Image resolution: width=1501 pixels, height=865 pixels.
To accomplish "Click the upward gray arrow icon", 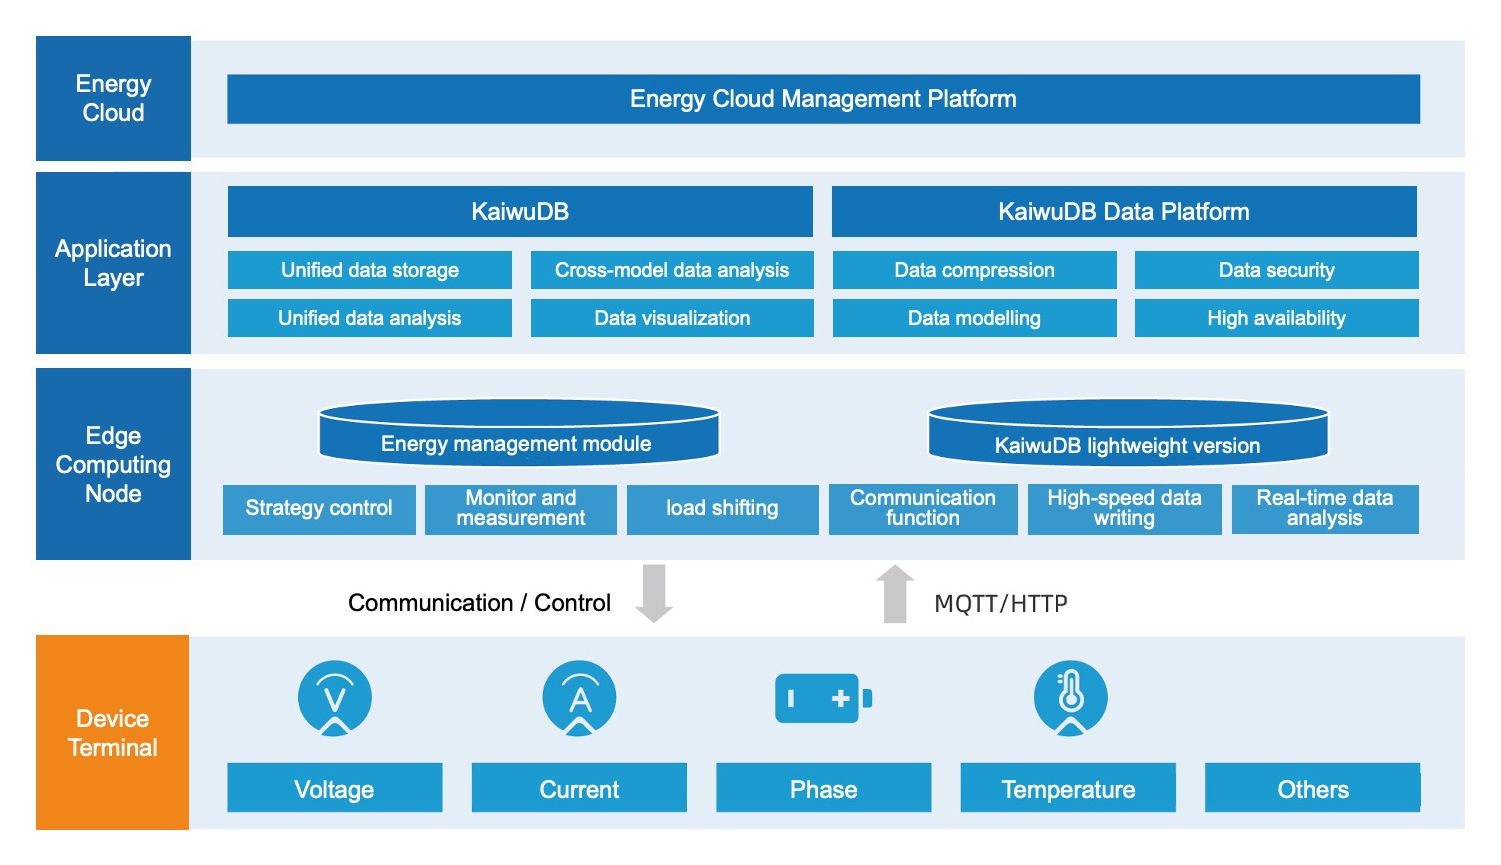I will (x=895, y=594).
